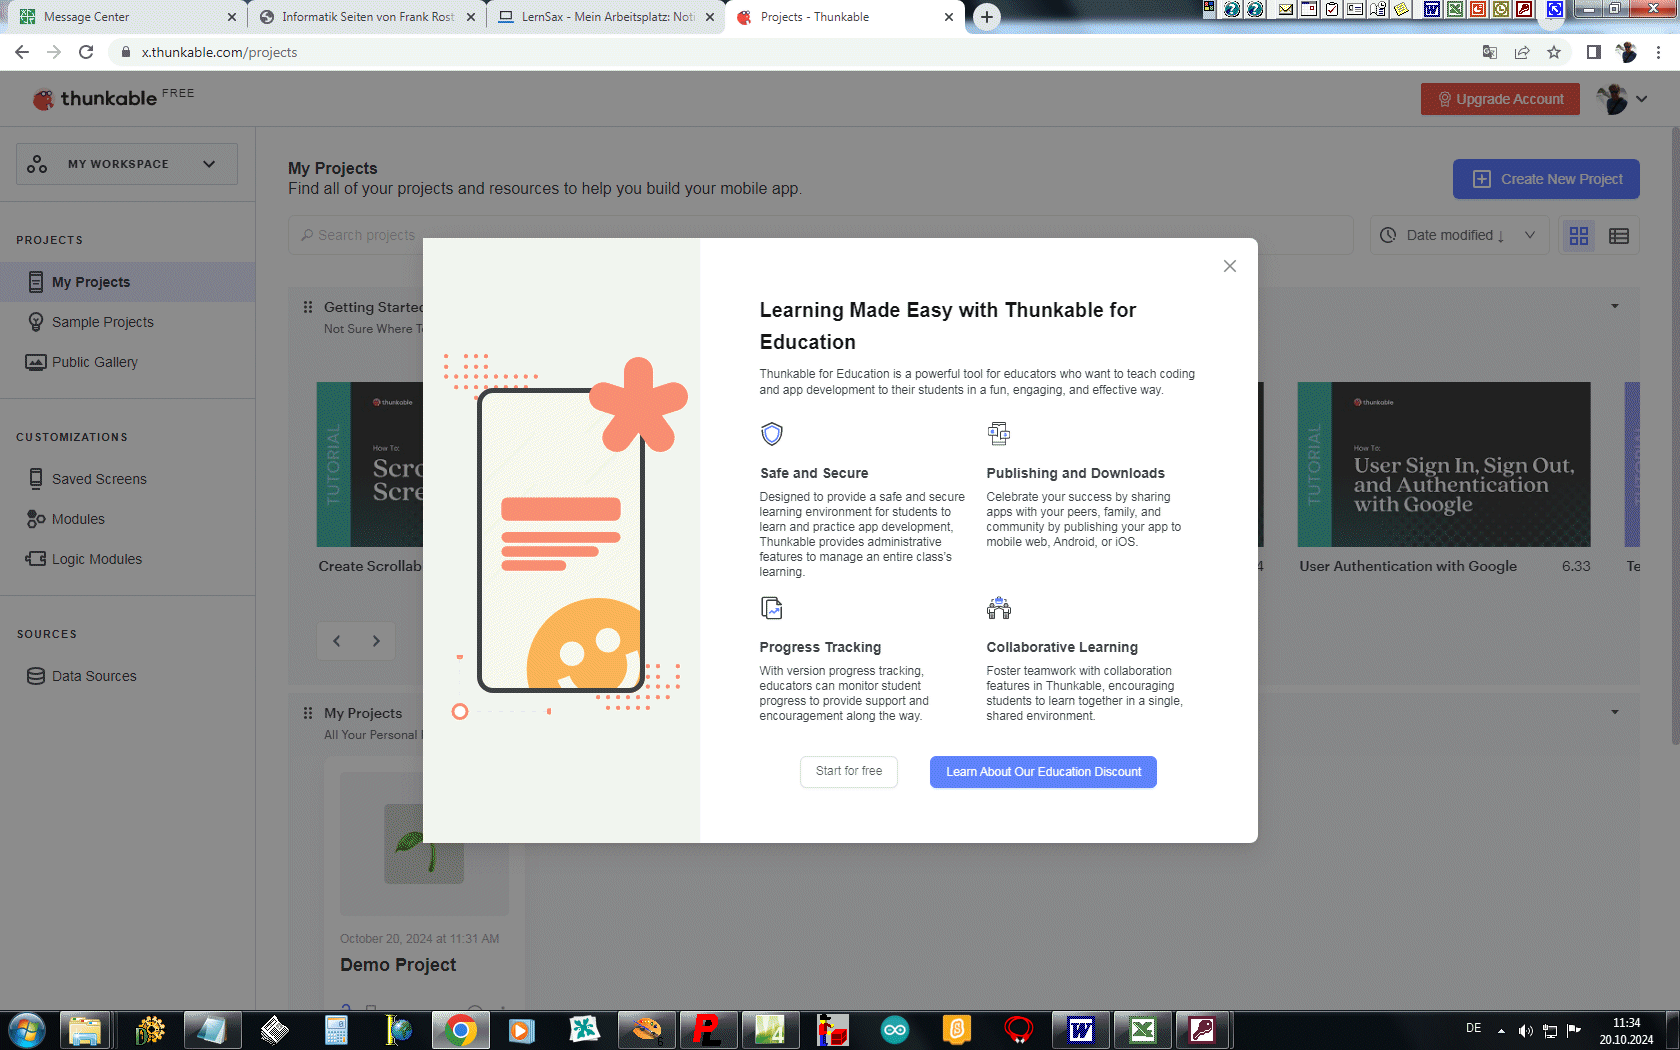This screenshot has width=1680, height=1050.
Task: Switch to Informatik Seiten von Frank Rost tab
Action: point(366,17)
